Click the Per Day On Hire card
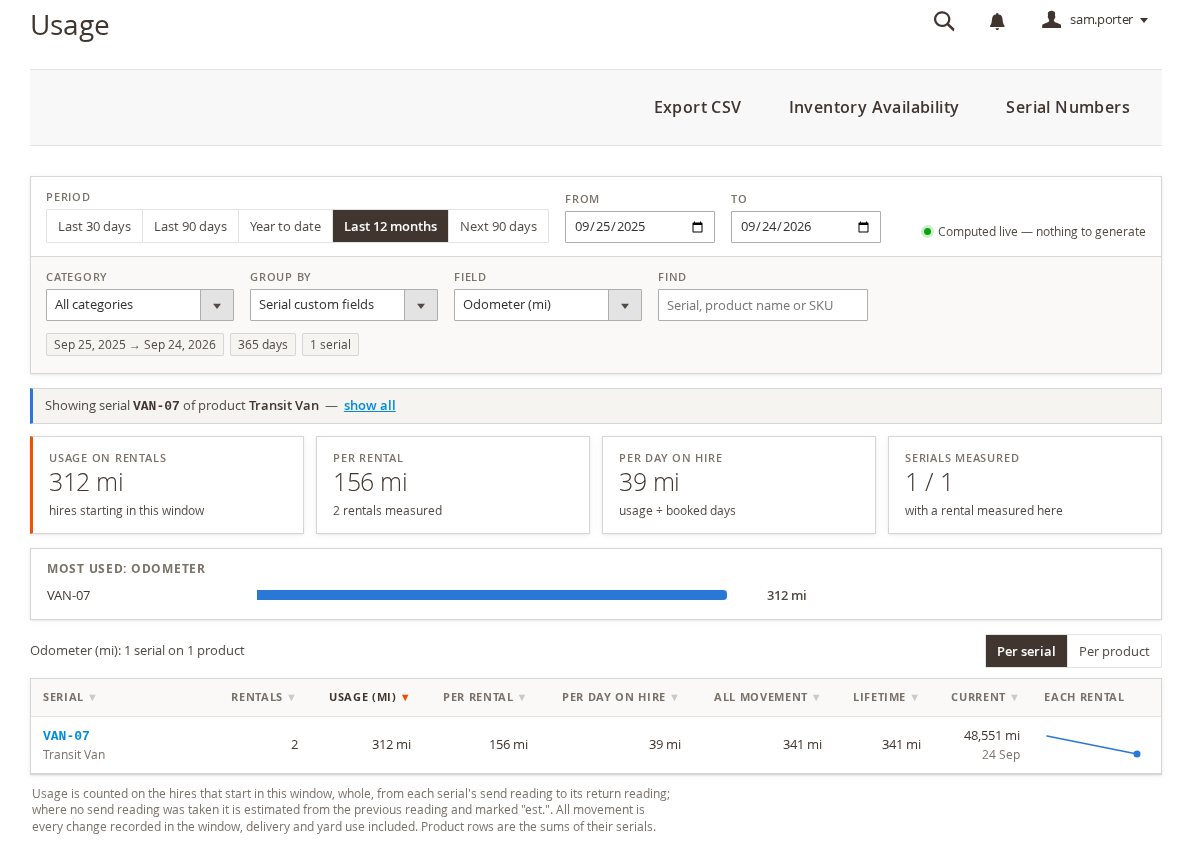The width and height of the screenshot is (1192, 841). click(739, 485)
